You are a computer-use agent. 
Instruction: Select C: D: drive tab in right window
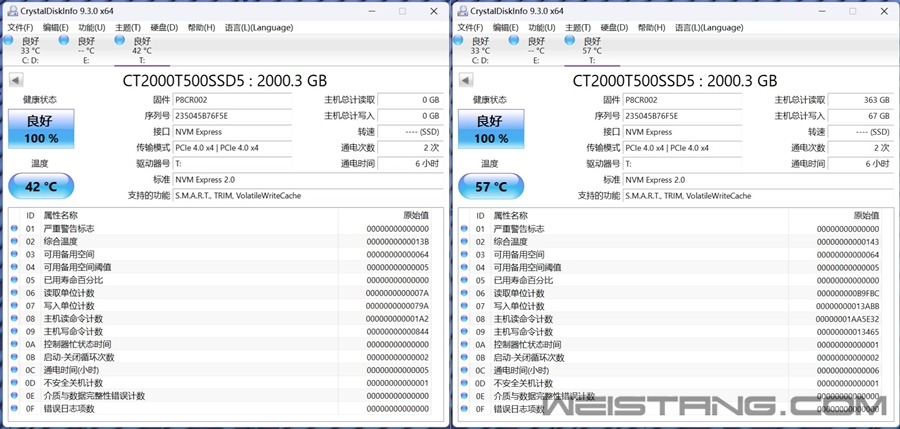479,51
